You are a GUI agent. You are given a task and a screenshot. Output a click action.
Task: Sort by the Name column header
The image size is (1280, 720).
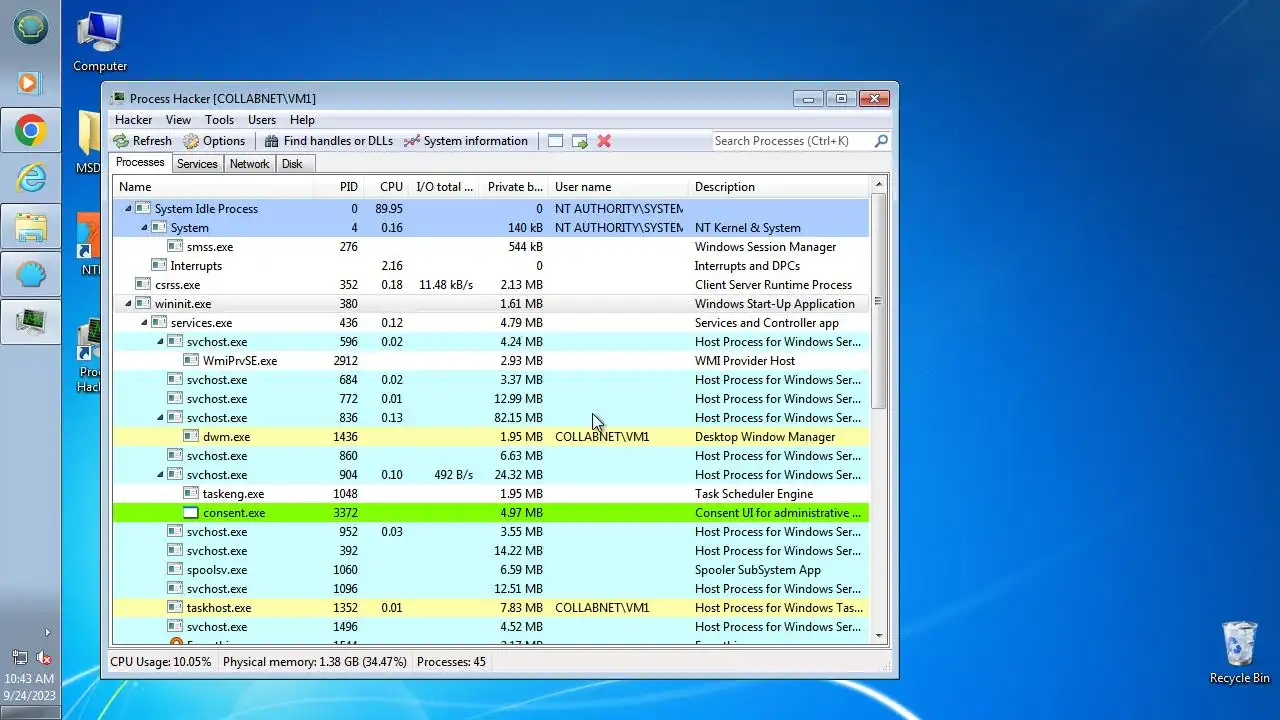(x=213, y=187)
